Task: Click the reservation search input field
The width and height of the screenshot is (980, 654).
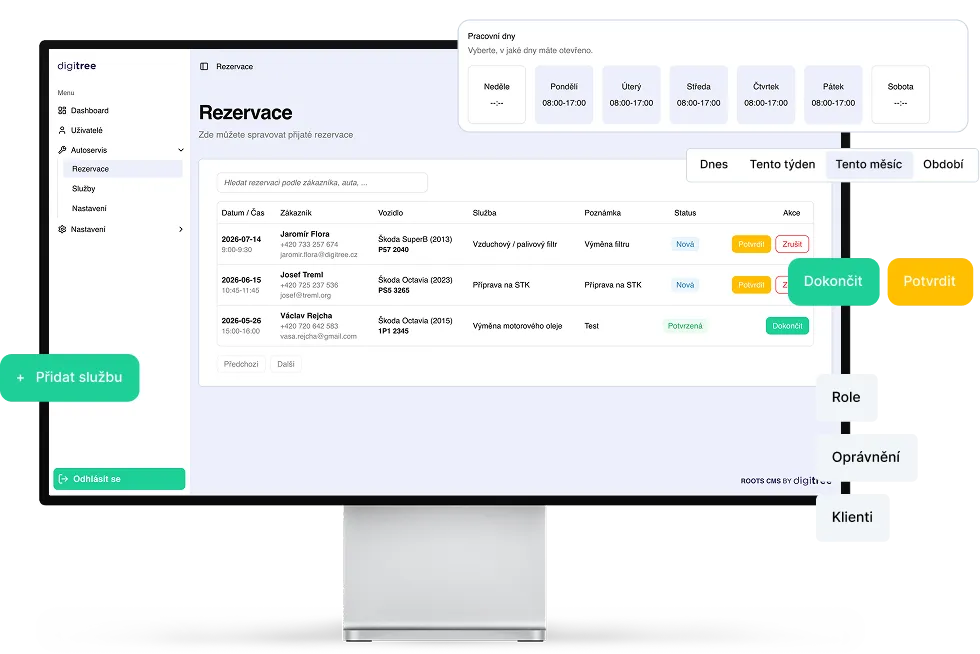Action: click(x=322, y=183)
